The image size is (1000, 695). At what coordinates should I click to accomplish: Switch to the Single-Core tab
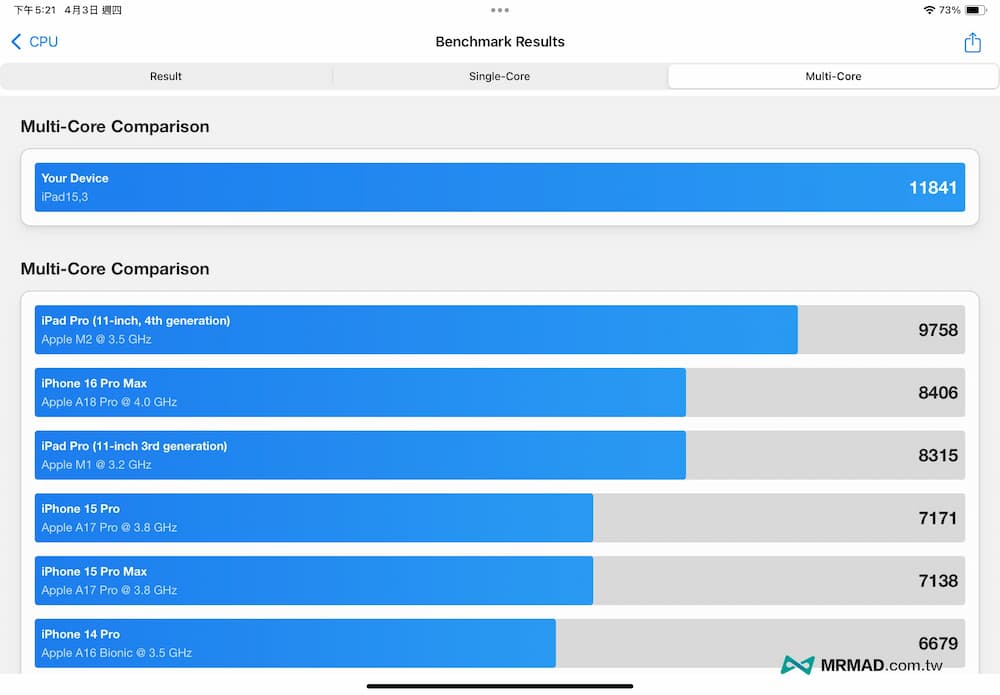pyautogui.click(x=499, y=77)
